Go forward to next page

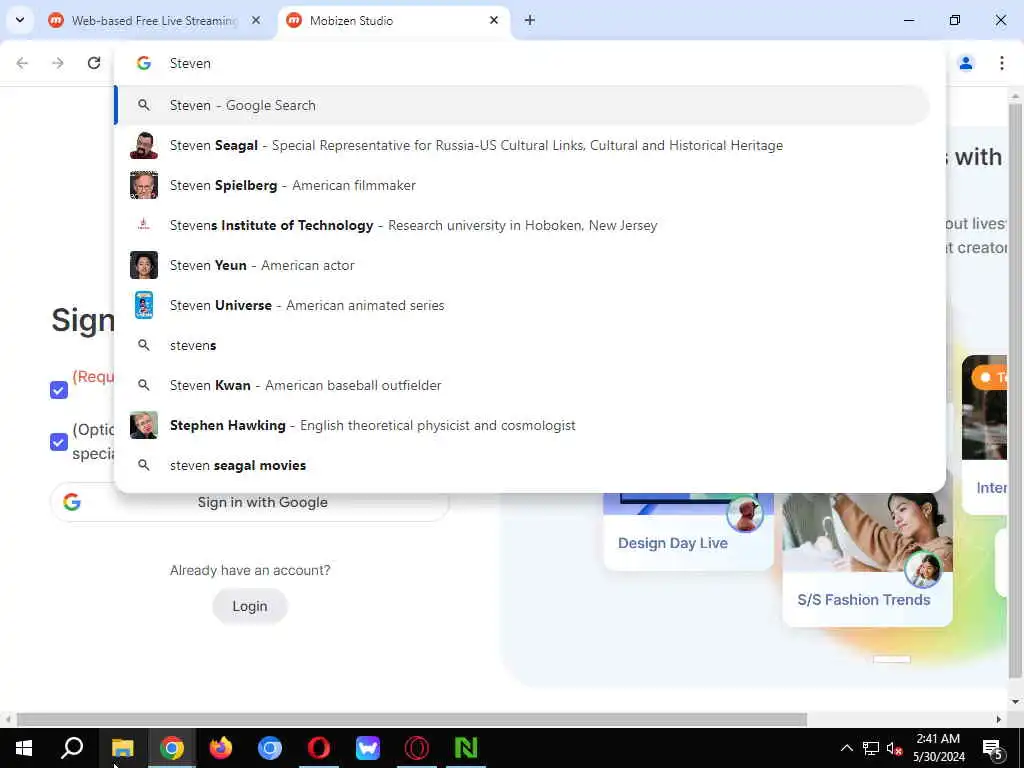pos(58,63)
